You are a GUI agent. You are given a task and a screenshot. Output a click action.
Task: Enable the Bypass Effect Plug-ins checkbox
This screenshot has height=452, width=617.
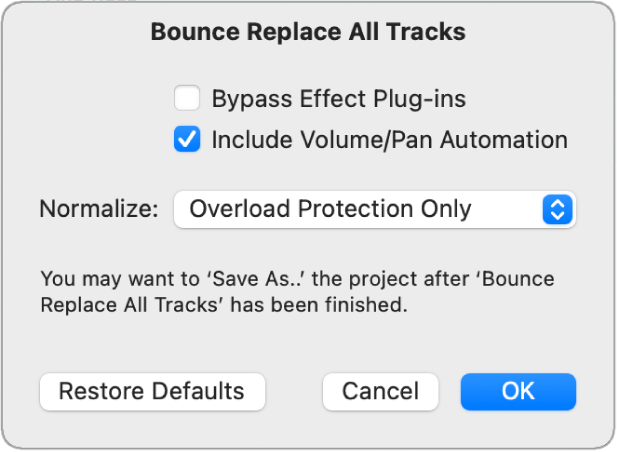click(x=187, y=99)
